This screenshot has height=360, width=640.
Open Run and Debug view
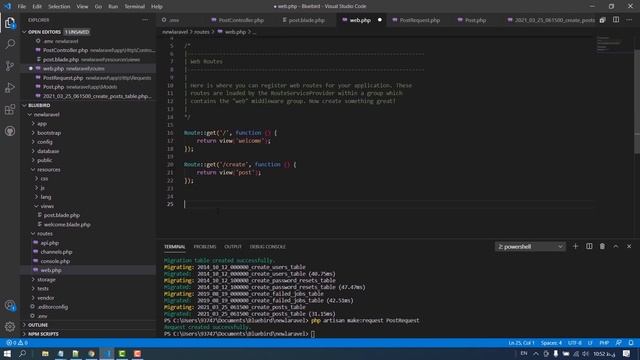coord(10,87)
